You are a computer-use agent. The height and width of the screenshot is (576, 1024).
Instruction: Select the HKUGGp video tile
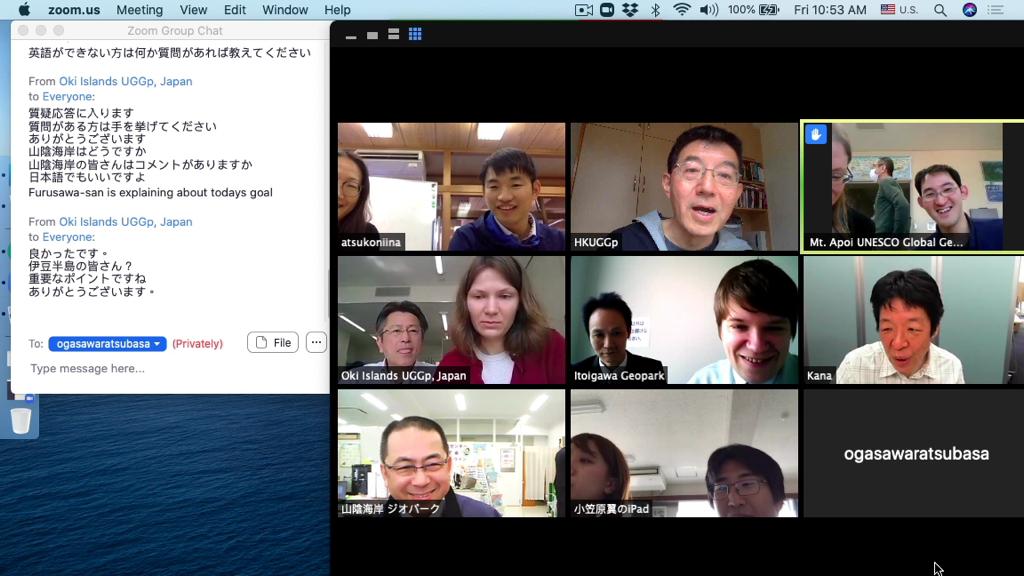click(684, 187)
